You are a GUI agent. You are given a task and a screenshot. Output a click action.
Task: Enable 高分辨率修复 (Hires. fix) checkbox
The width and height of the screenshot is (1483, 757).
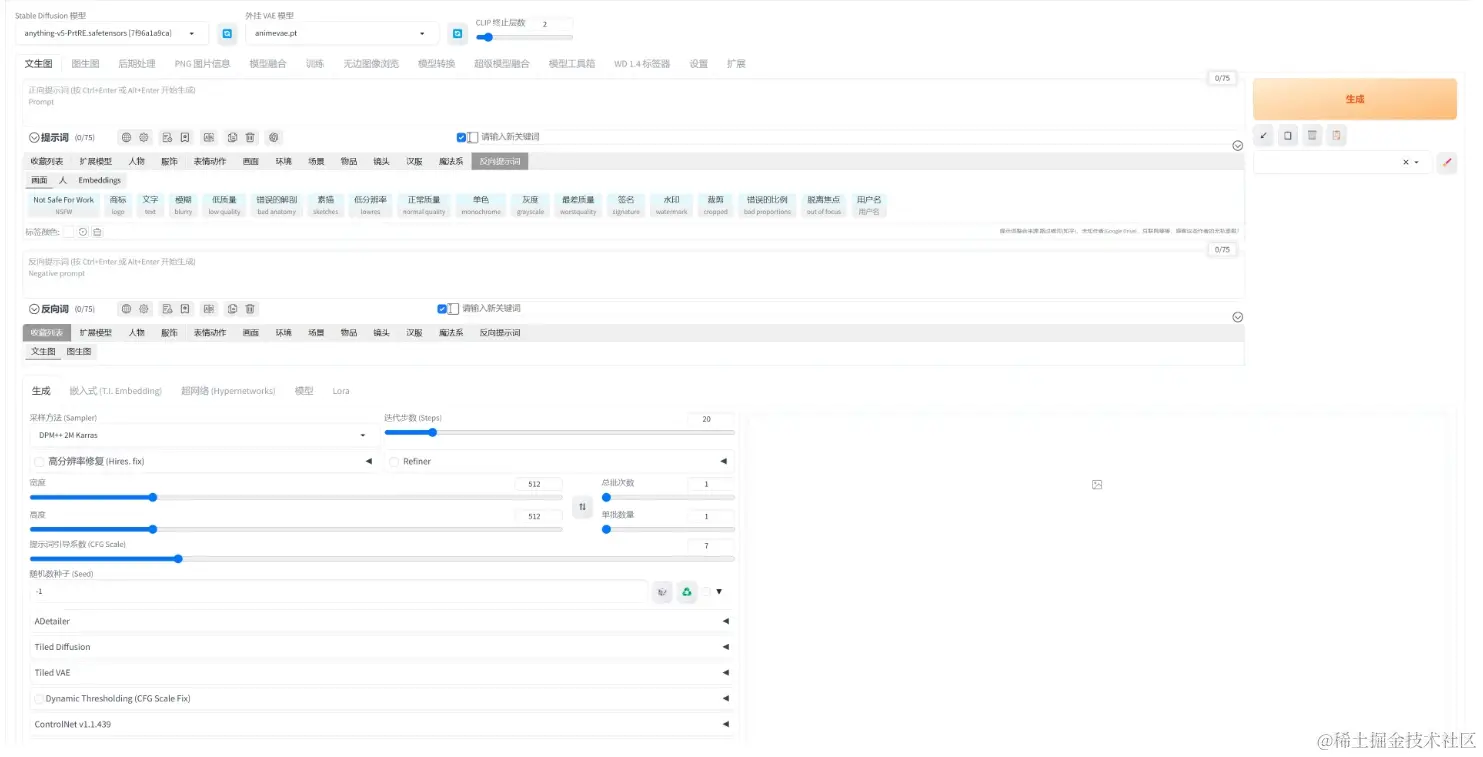pyautogui.click(x=39, y=461)
